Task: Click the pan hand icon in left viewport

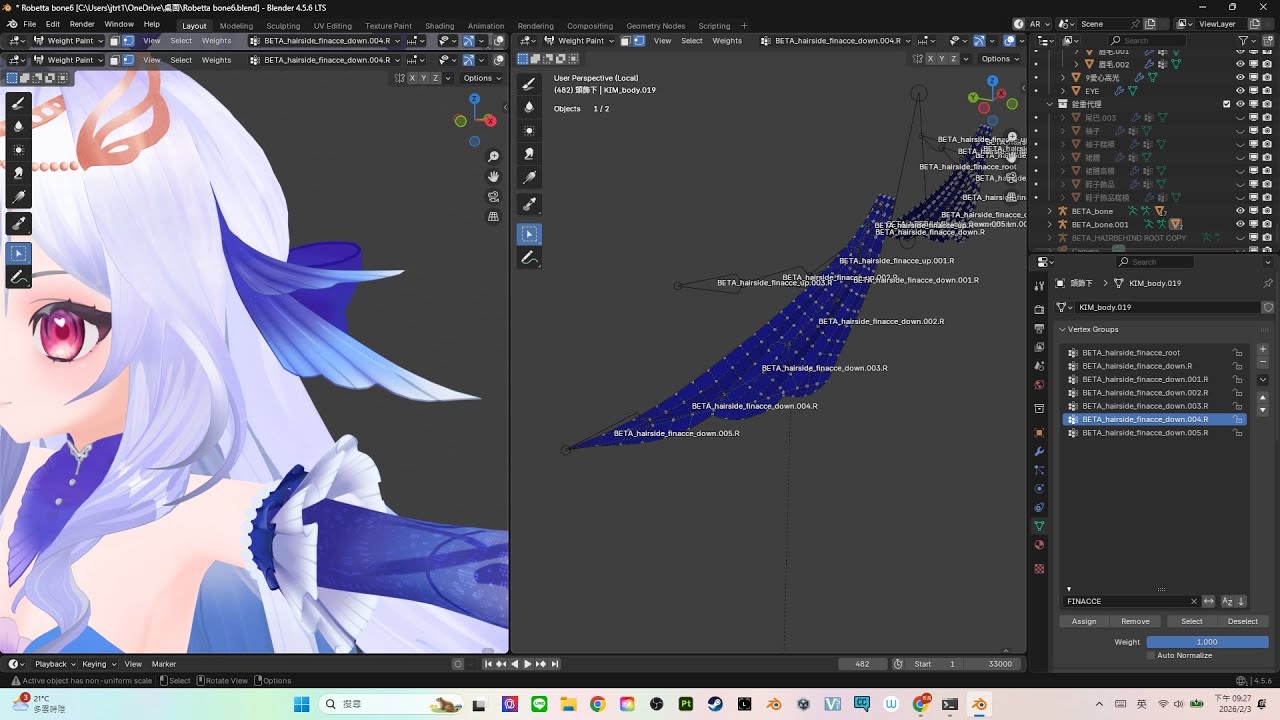Action: click(x=494, y=177)
